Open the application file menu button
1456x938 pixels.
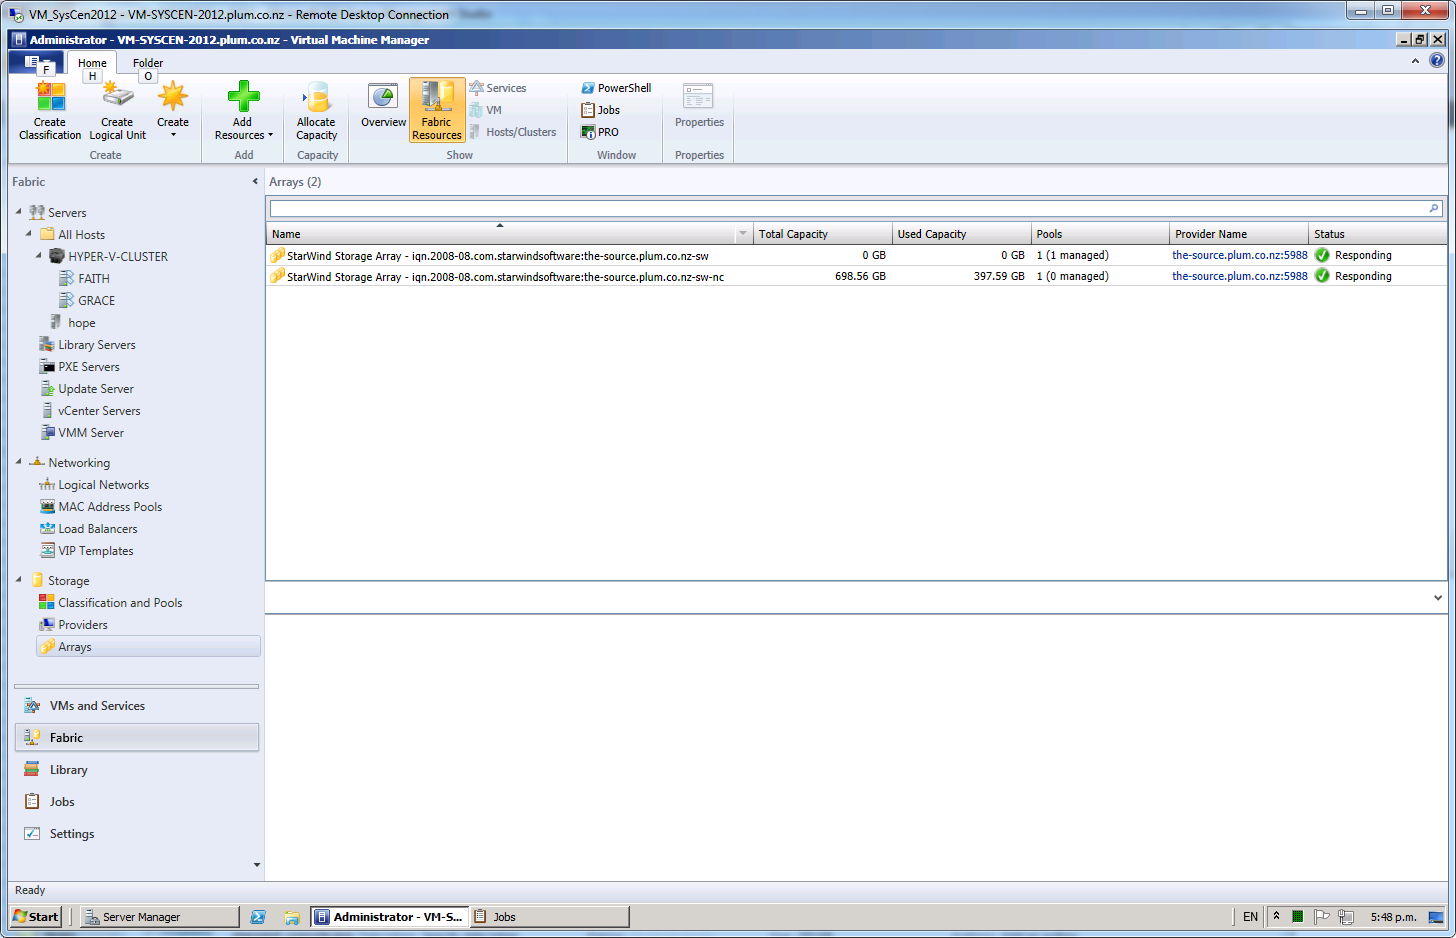coord(35,62)
